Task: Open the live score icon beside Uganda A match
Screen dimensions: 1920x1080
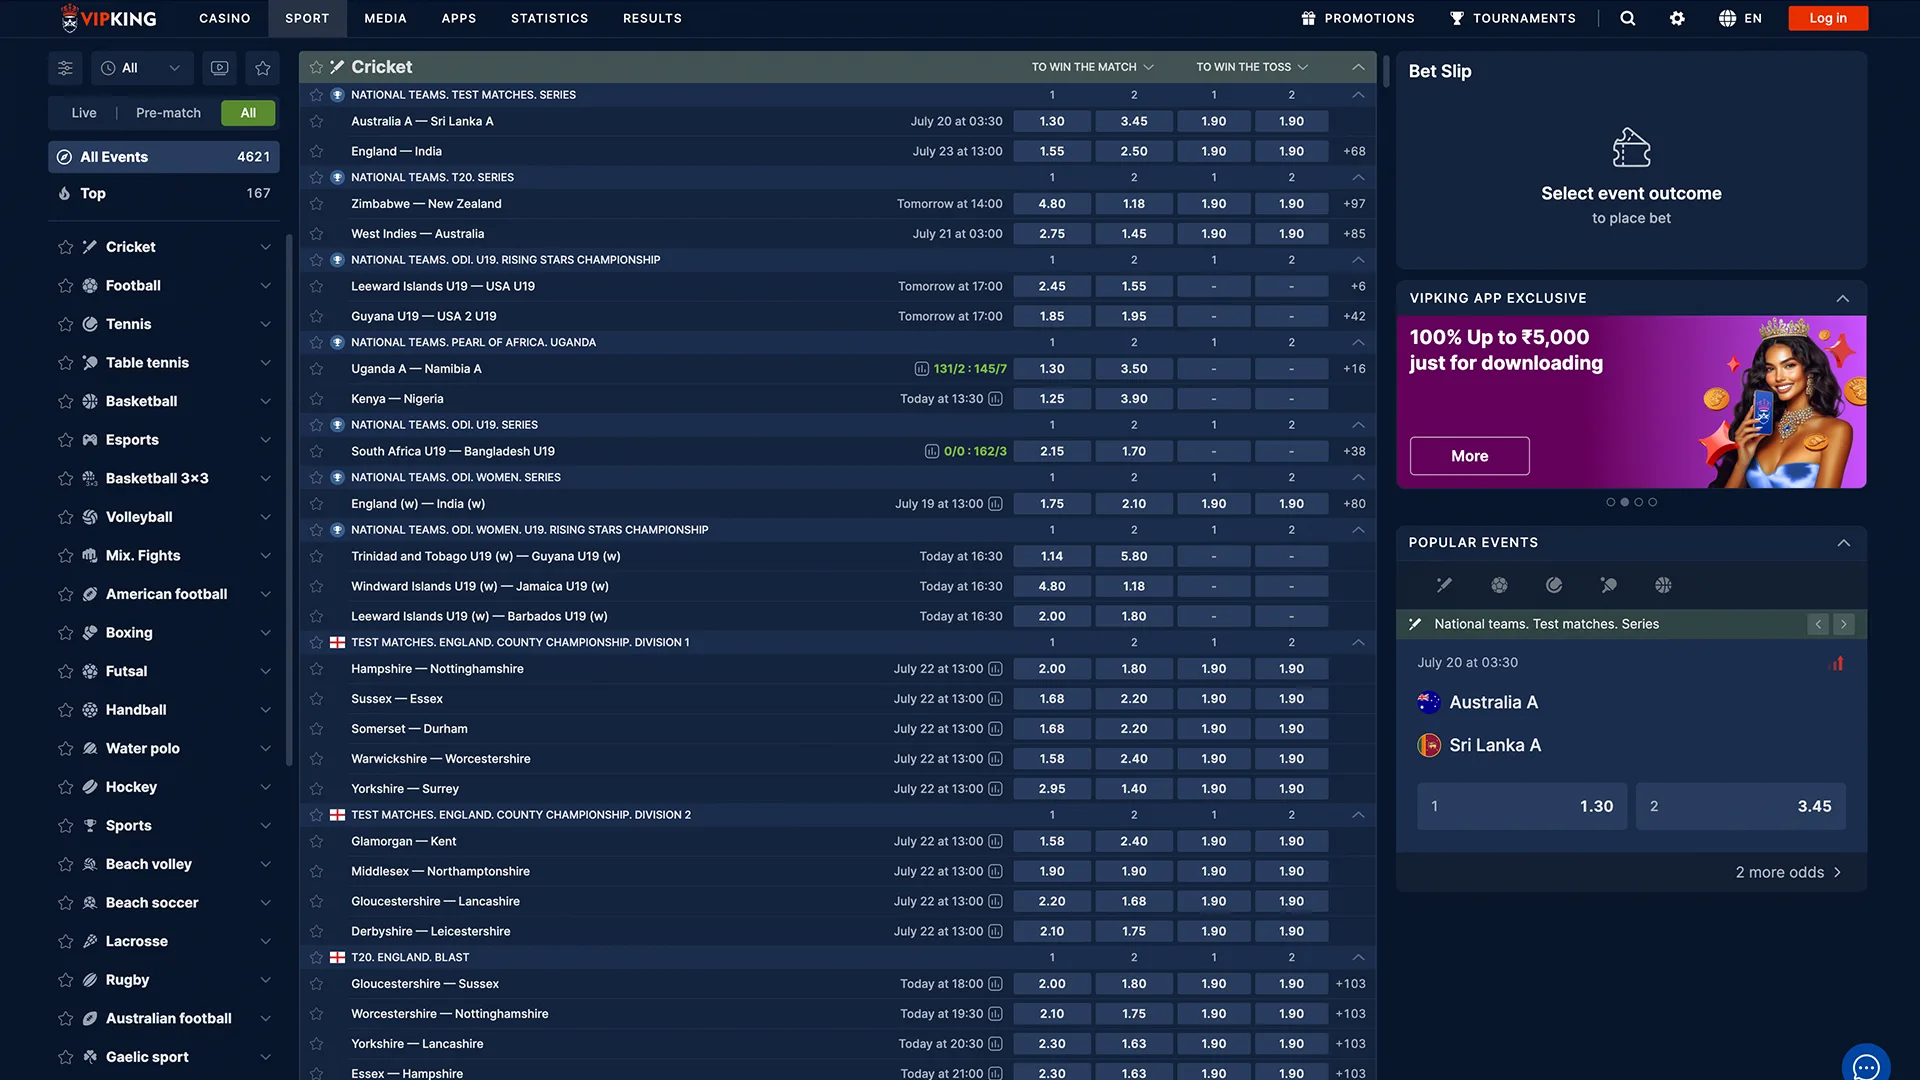Action: point(921,368)
